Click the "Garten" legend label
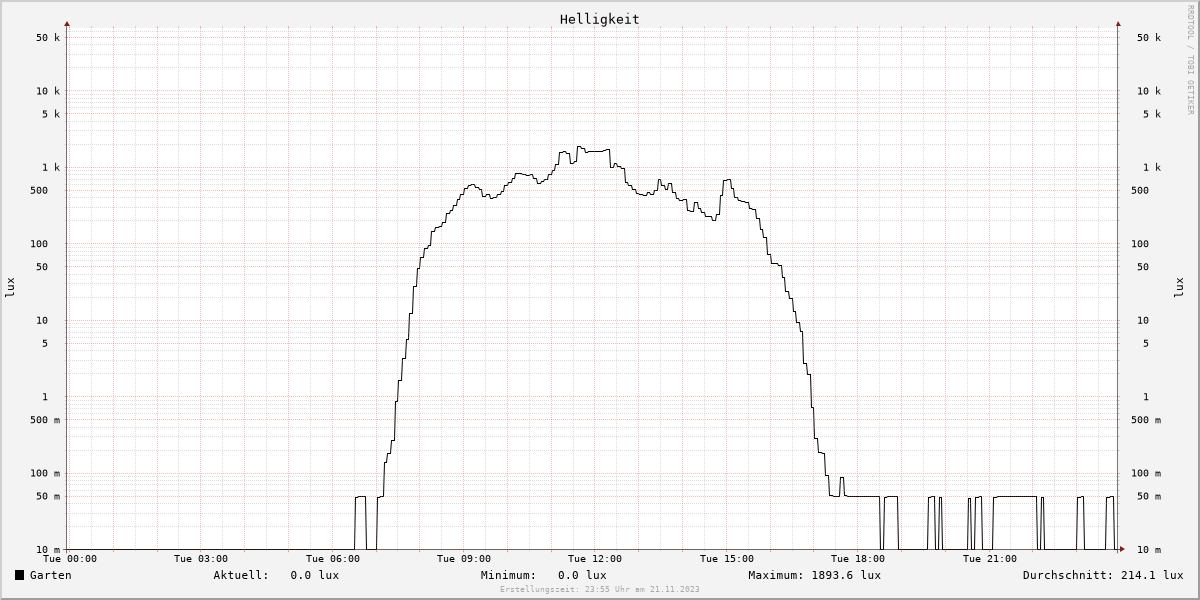The image size is (1200, 600). pyautogui.click(x=51, y=575)
